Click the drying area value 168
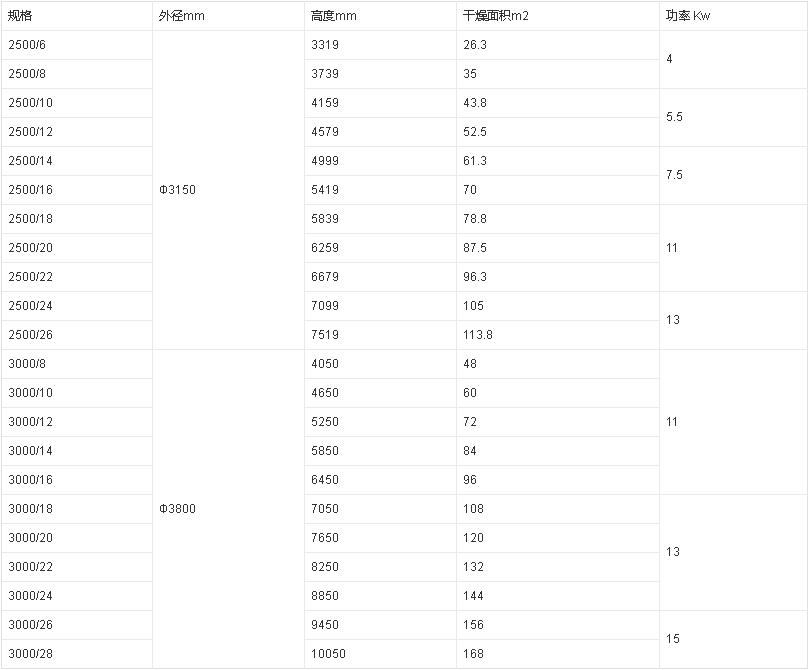Image resolution: width=809 pixels, height=670 pixels. tap(473, 654)
